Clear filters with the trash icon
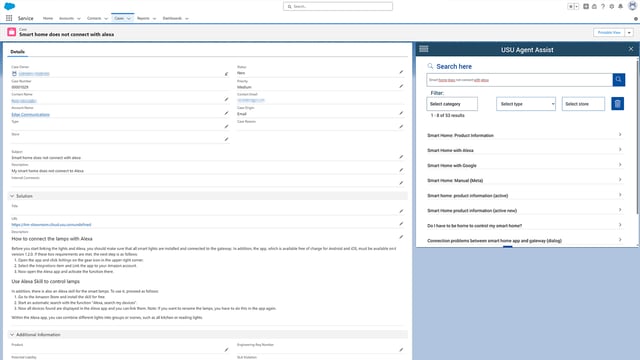The height and width of the screenshot is (360, 640). coord(618,104)
